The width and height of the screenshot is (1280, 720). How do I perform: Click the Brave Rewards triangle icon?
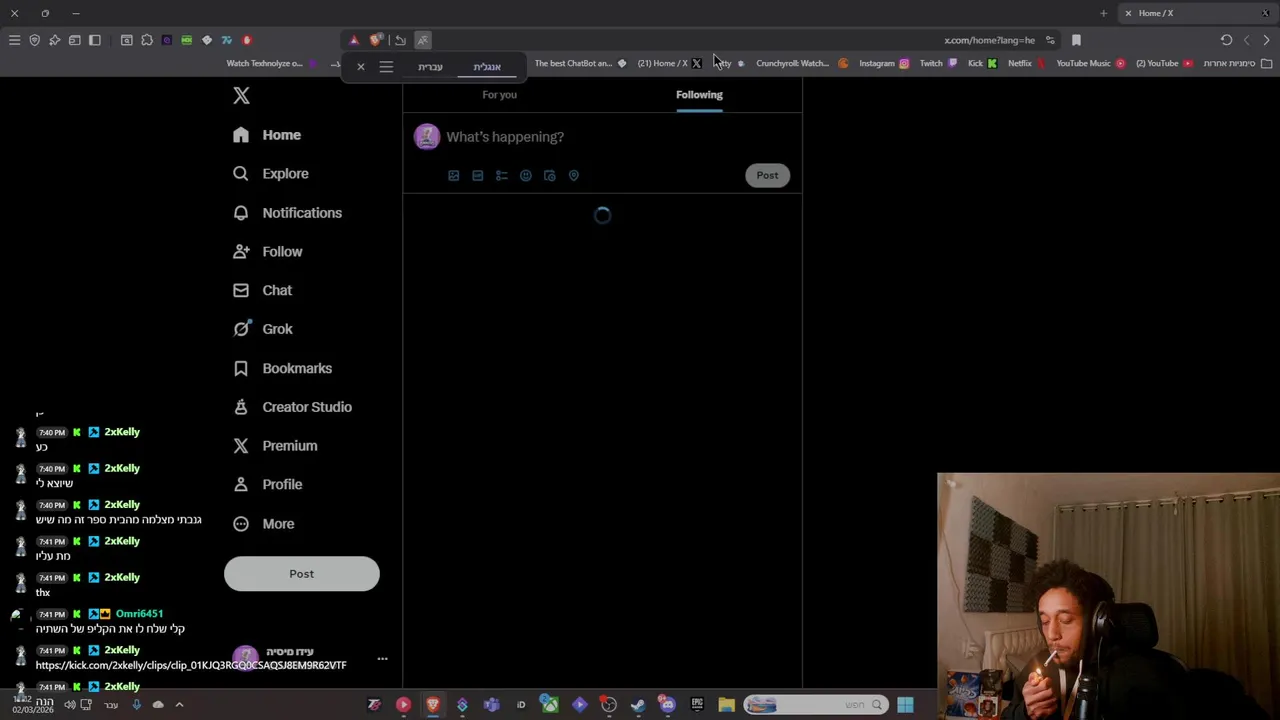coord(354,40)
